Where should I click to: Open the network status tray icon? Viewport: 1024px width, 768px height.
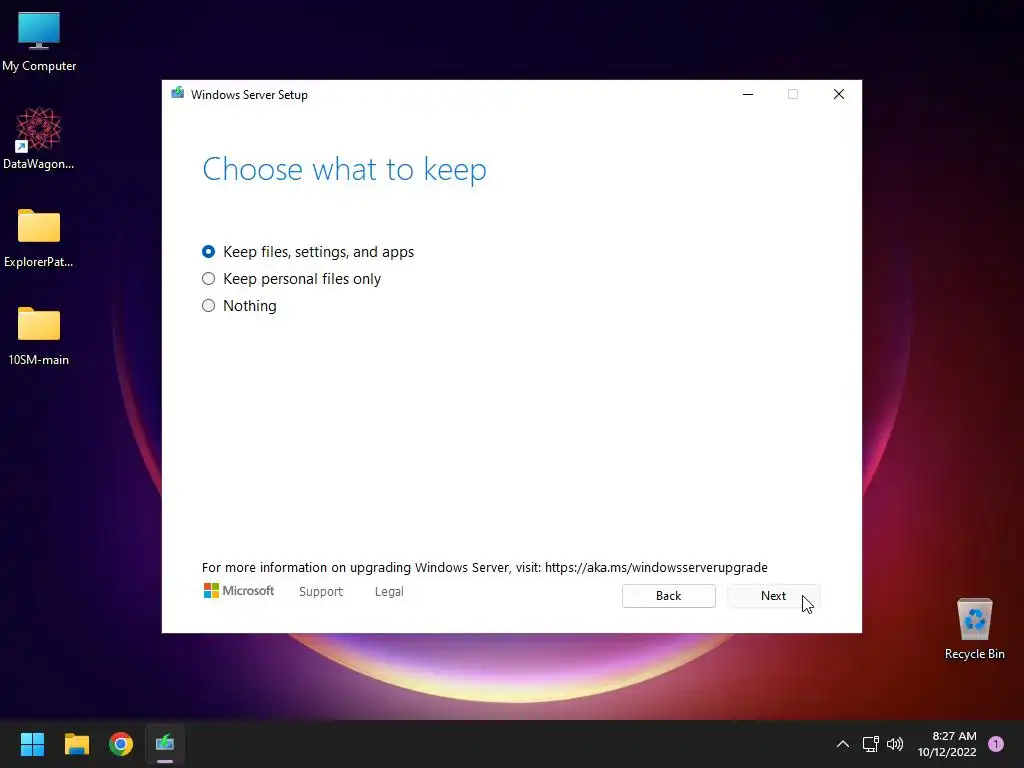(x=871, y=744)
